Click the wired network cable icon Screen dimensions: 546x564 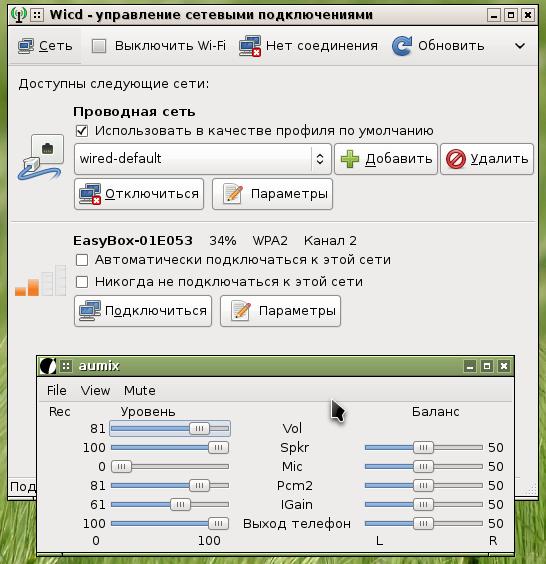point(41,158)
